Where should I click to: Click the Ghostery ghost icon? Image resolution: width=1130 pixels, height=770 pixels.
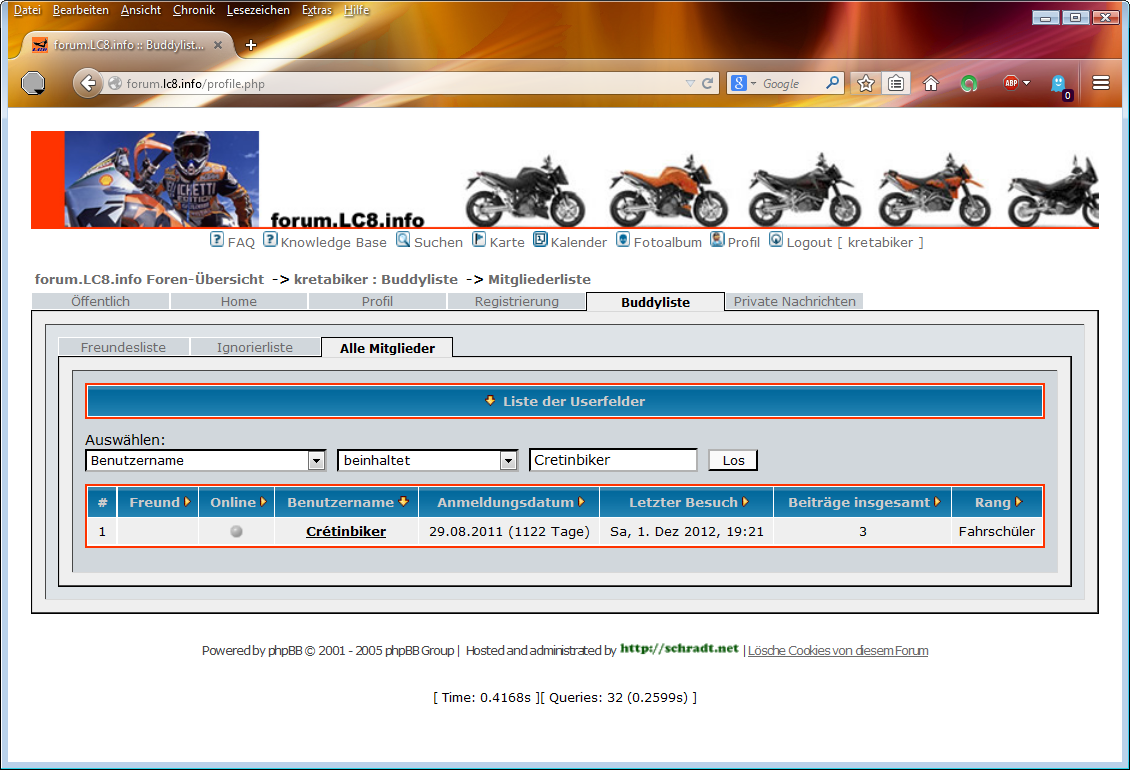click(1058, 84)
